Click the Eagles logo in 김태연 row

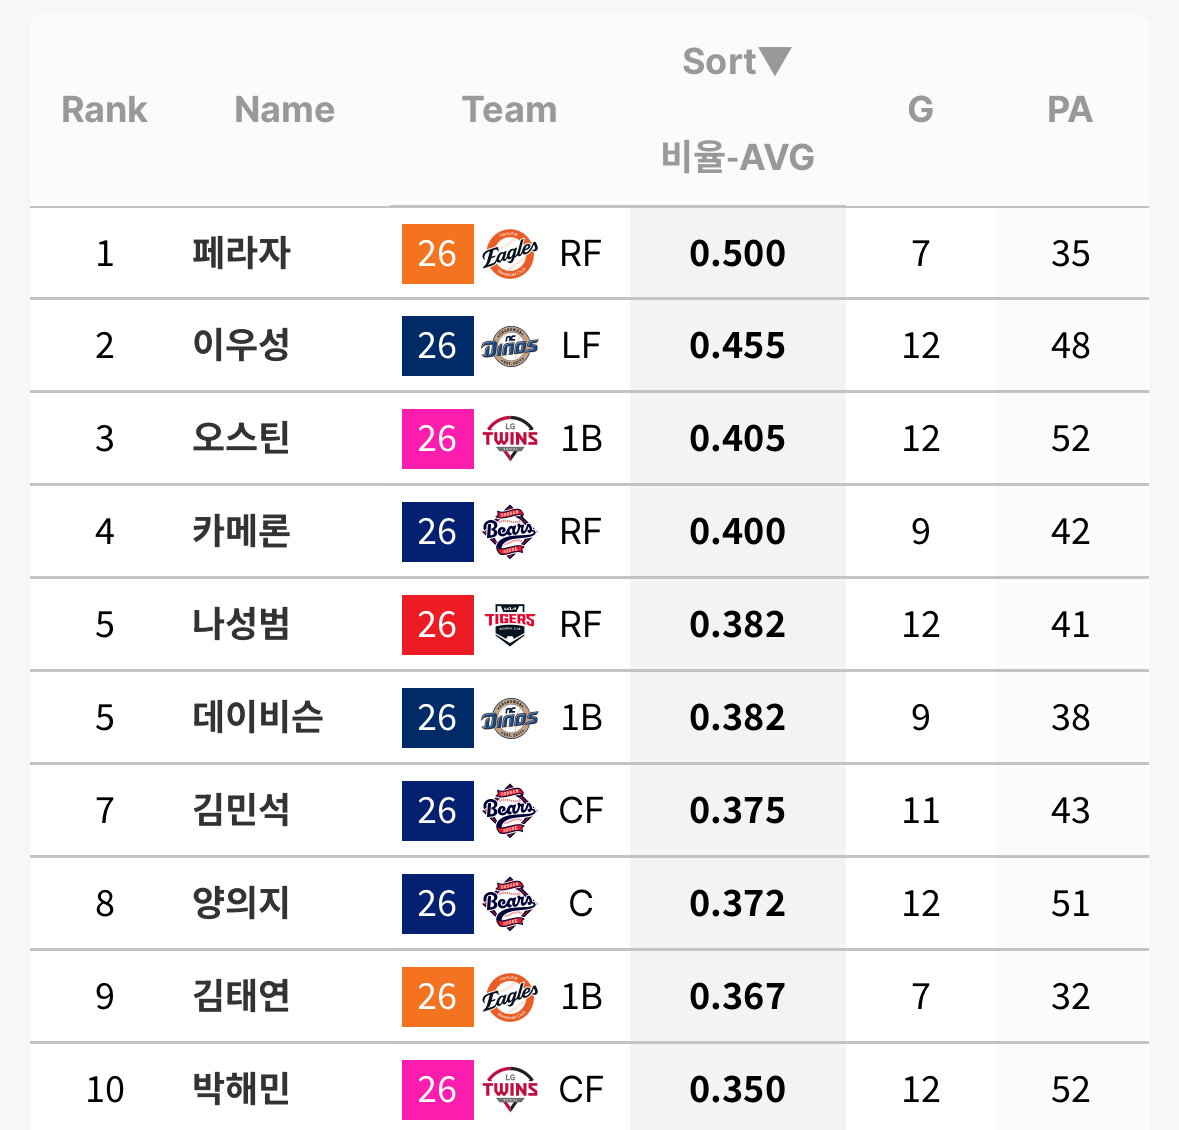point(510,997)
